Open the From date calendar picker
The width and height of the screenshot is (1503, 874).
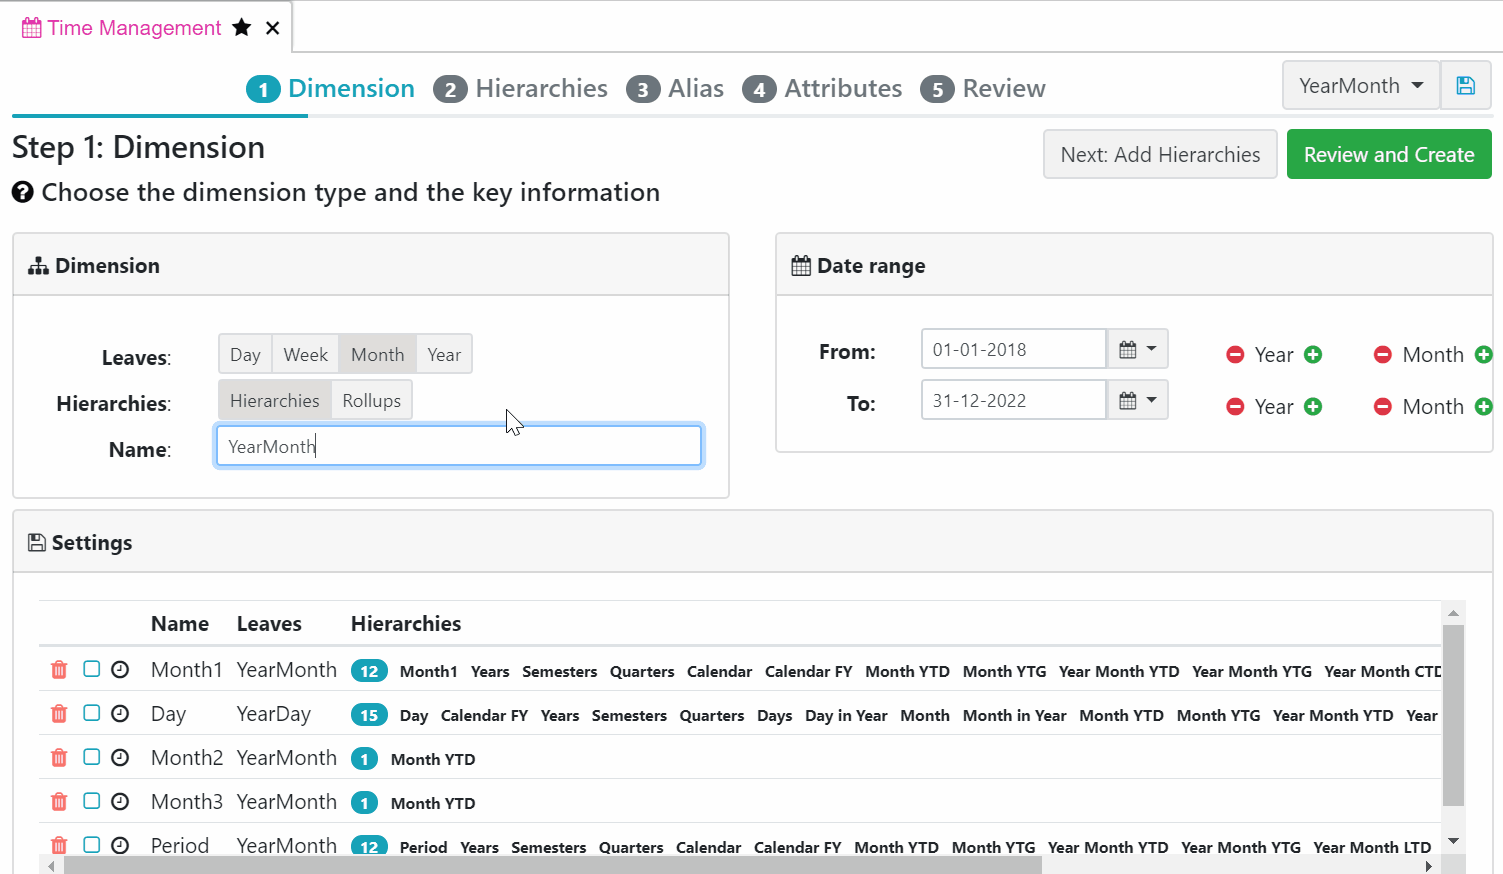(x=1137, y=350)
